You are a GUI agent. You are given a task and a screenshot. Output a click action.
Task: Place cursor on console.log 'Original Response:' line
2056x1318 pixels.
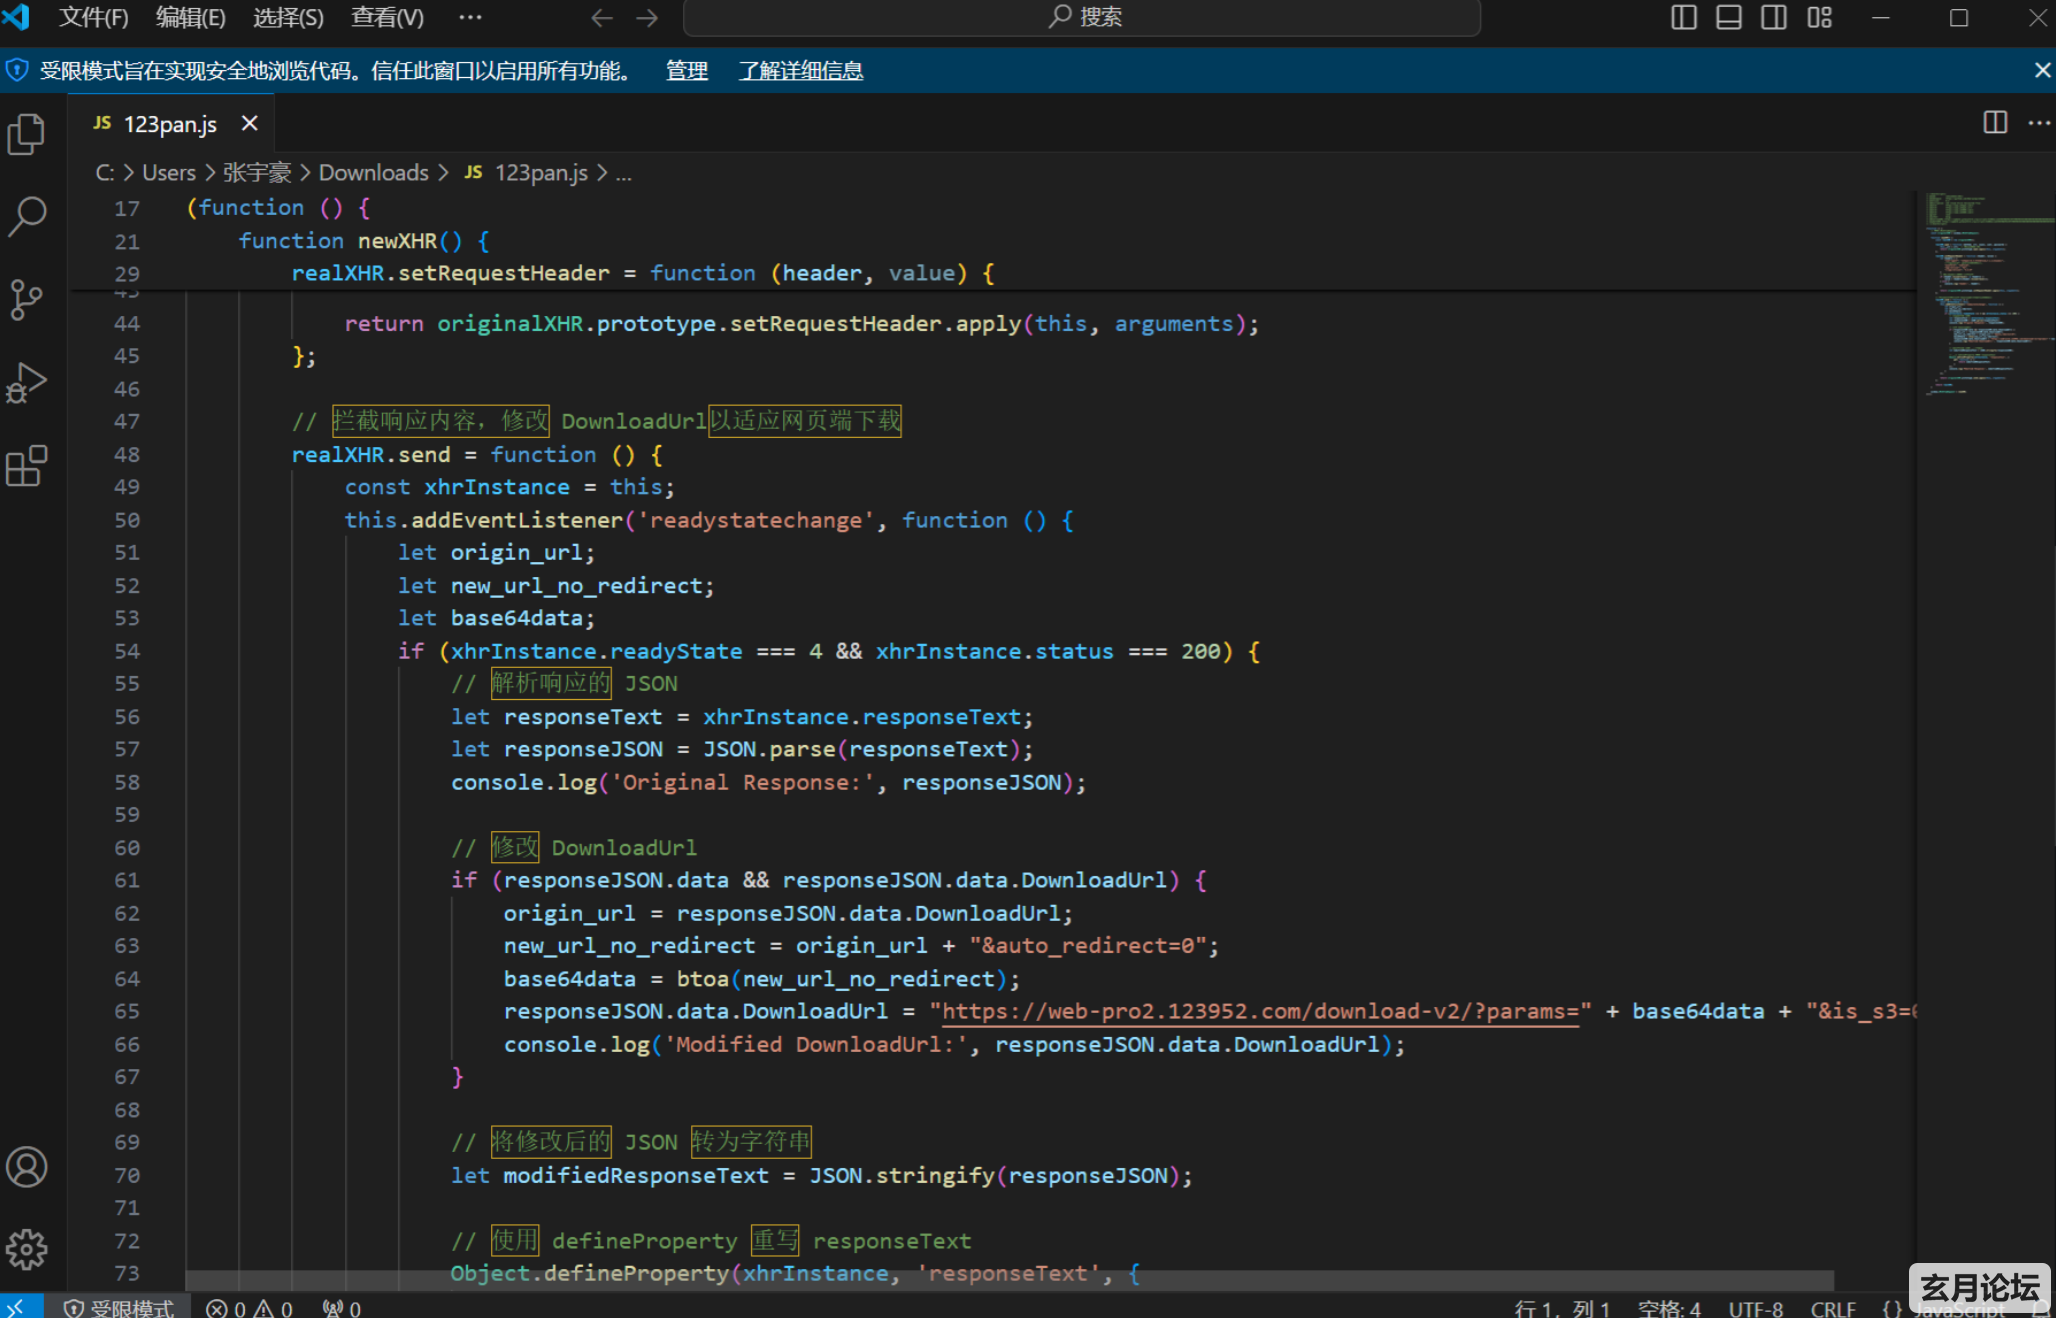point(768,783)
